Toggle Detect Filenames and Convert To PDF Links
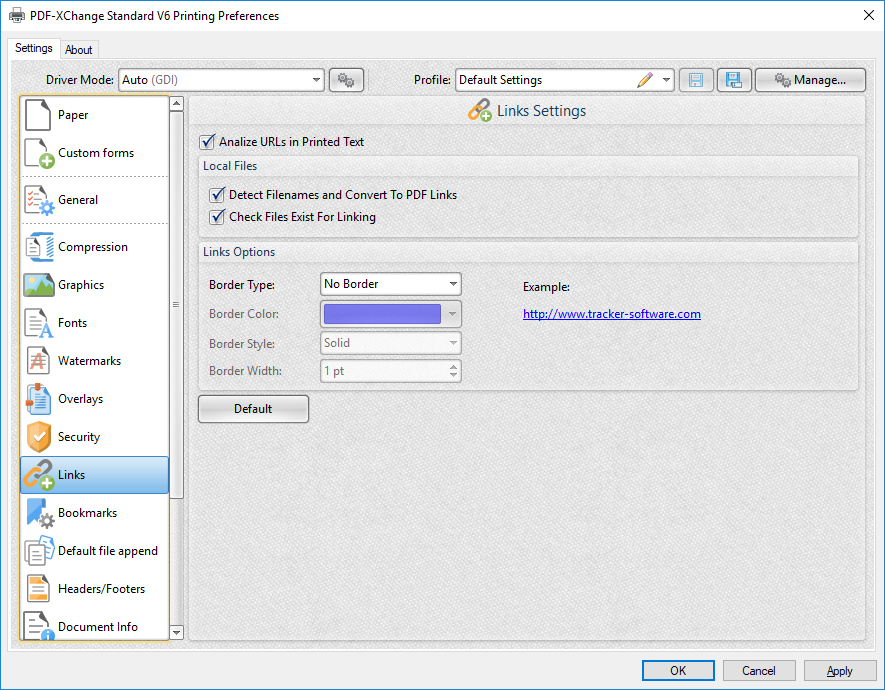 coord(217,195)
